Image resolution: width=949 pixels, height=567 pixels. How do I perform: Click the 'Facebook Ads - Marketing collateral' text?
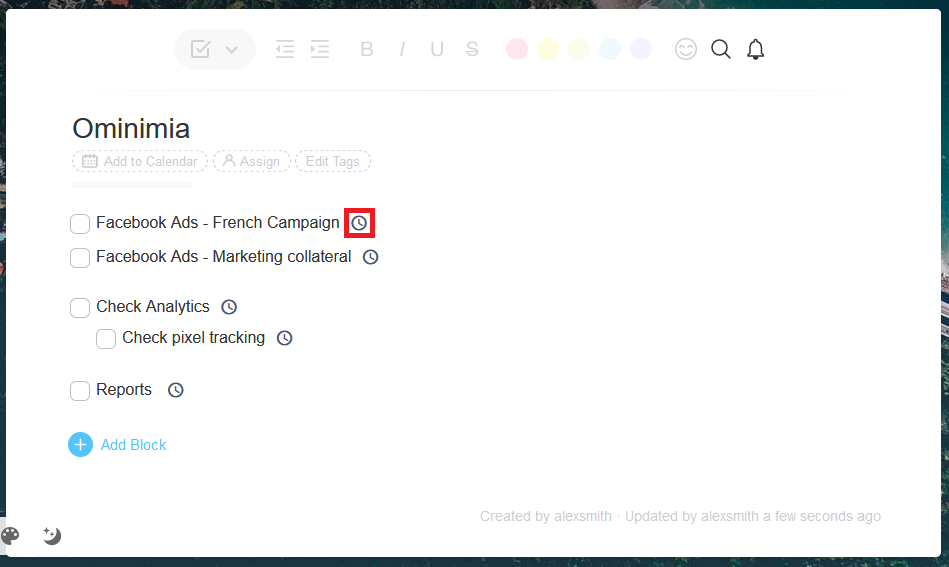223,257
